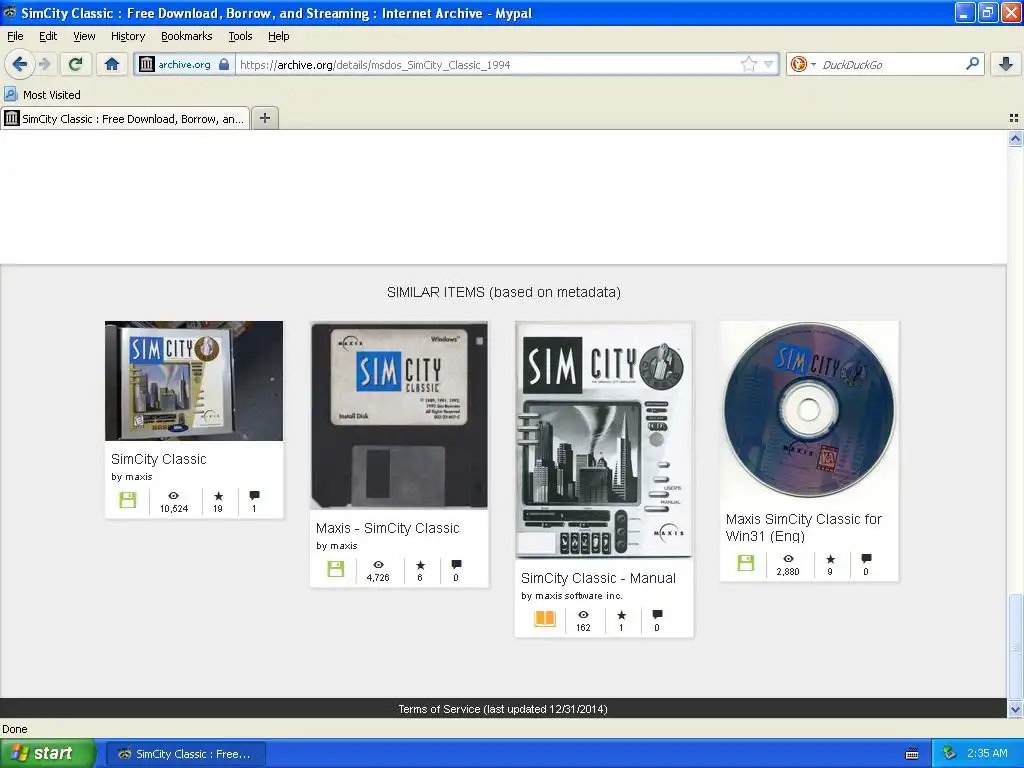Click reviews comment icon on Manual card
The image size is (1024, 768).
pyautogui.click(x=657, y=615)
